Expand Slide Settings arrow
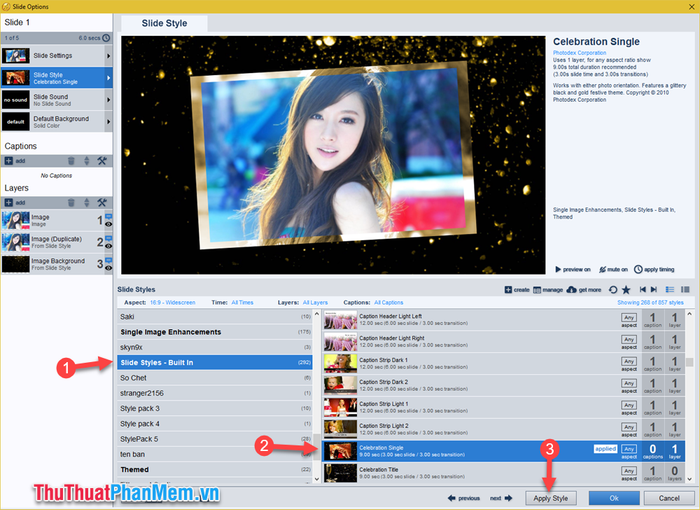700x510 pixels. tap(108, 56)
